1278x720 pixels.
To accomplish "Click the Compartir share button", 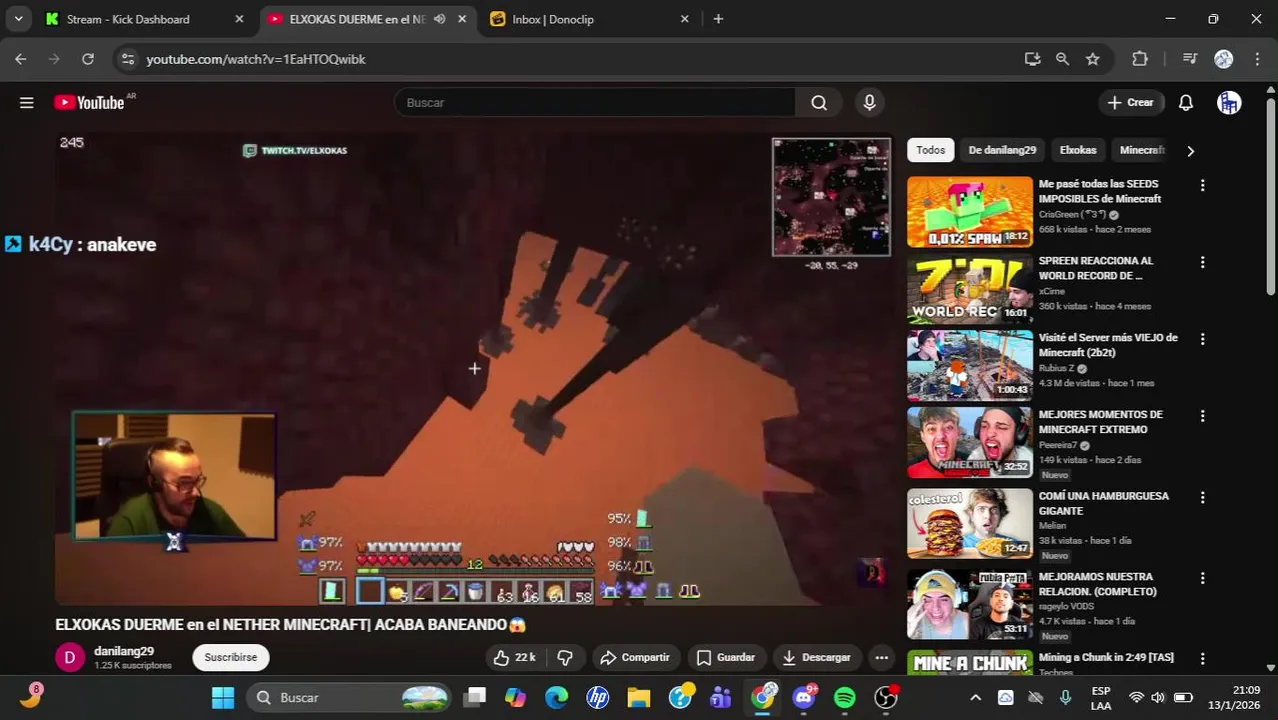I will tap(634, 657).
